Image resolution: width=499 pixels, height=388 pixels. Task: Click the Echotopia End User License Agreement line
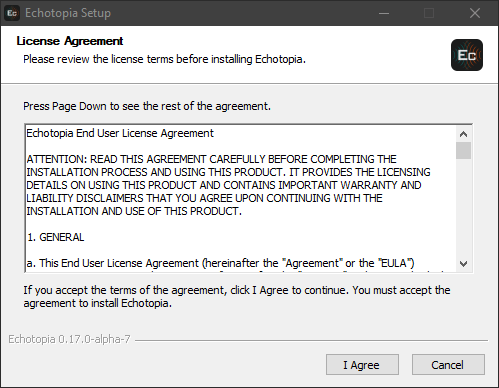[x=120, y=133]
